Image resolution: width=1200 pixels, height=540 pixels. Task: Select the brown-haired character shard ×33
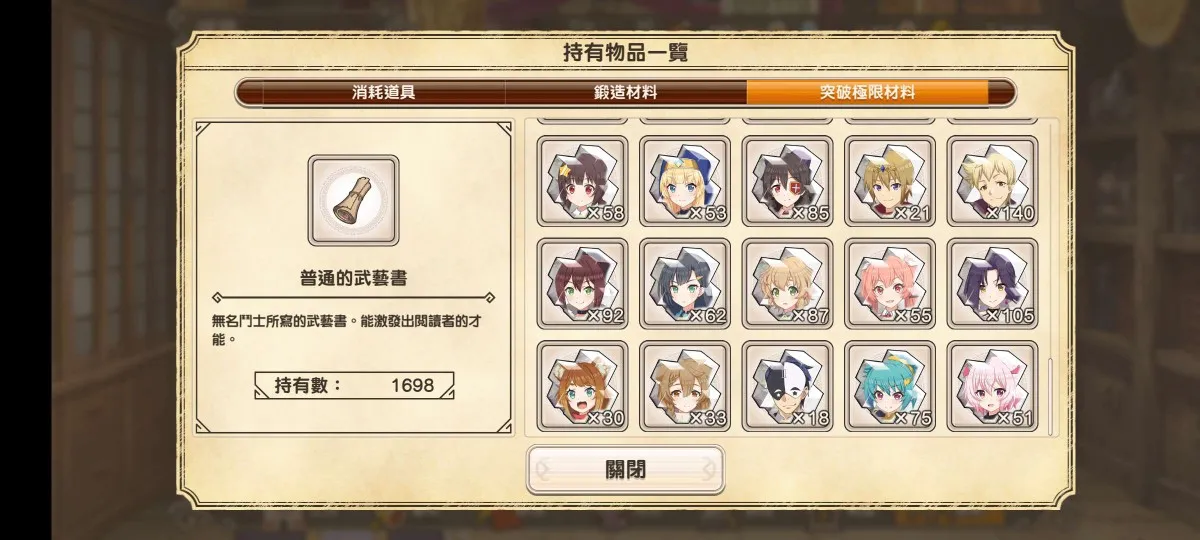[685, 386]
